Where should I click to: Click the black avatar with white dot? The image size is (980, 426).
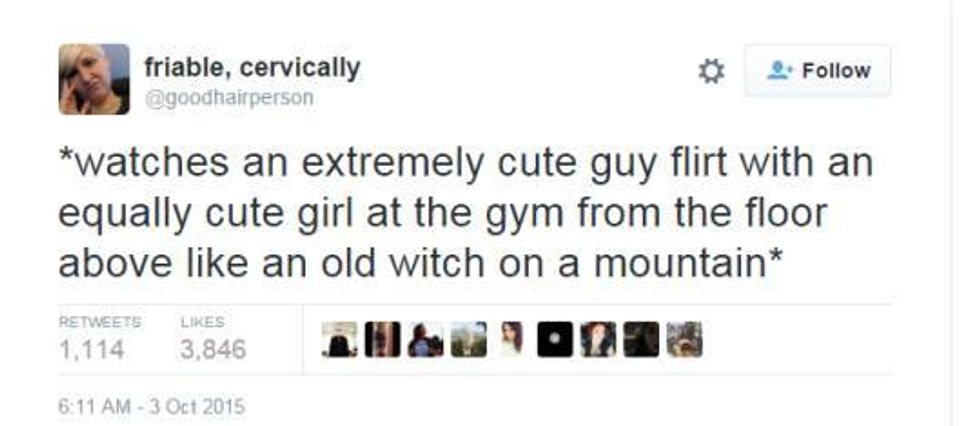pos(553,340)
